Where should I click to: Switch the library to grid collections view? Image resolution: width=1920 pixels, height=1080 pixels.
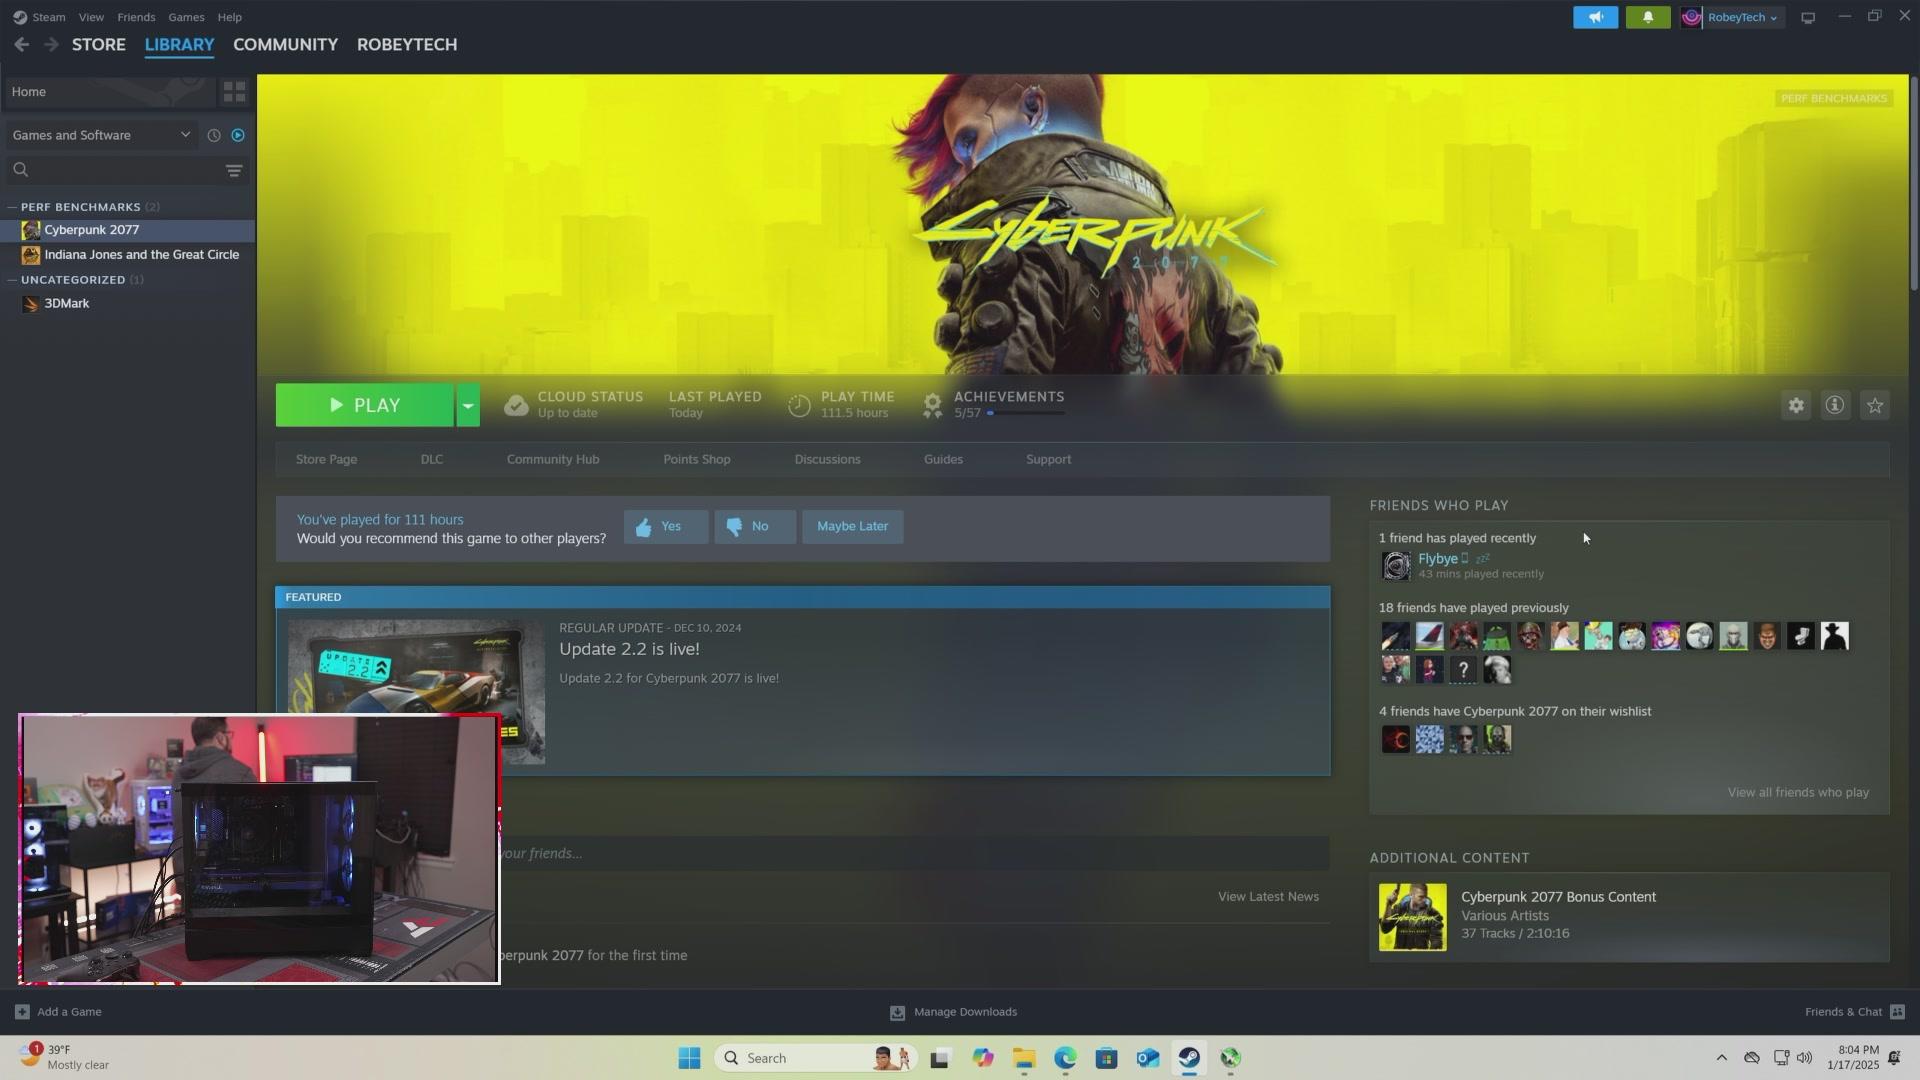click(x=234, y=91)
